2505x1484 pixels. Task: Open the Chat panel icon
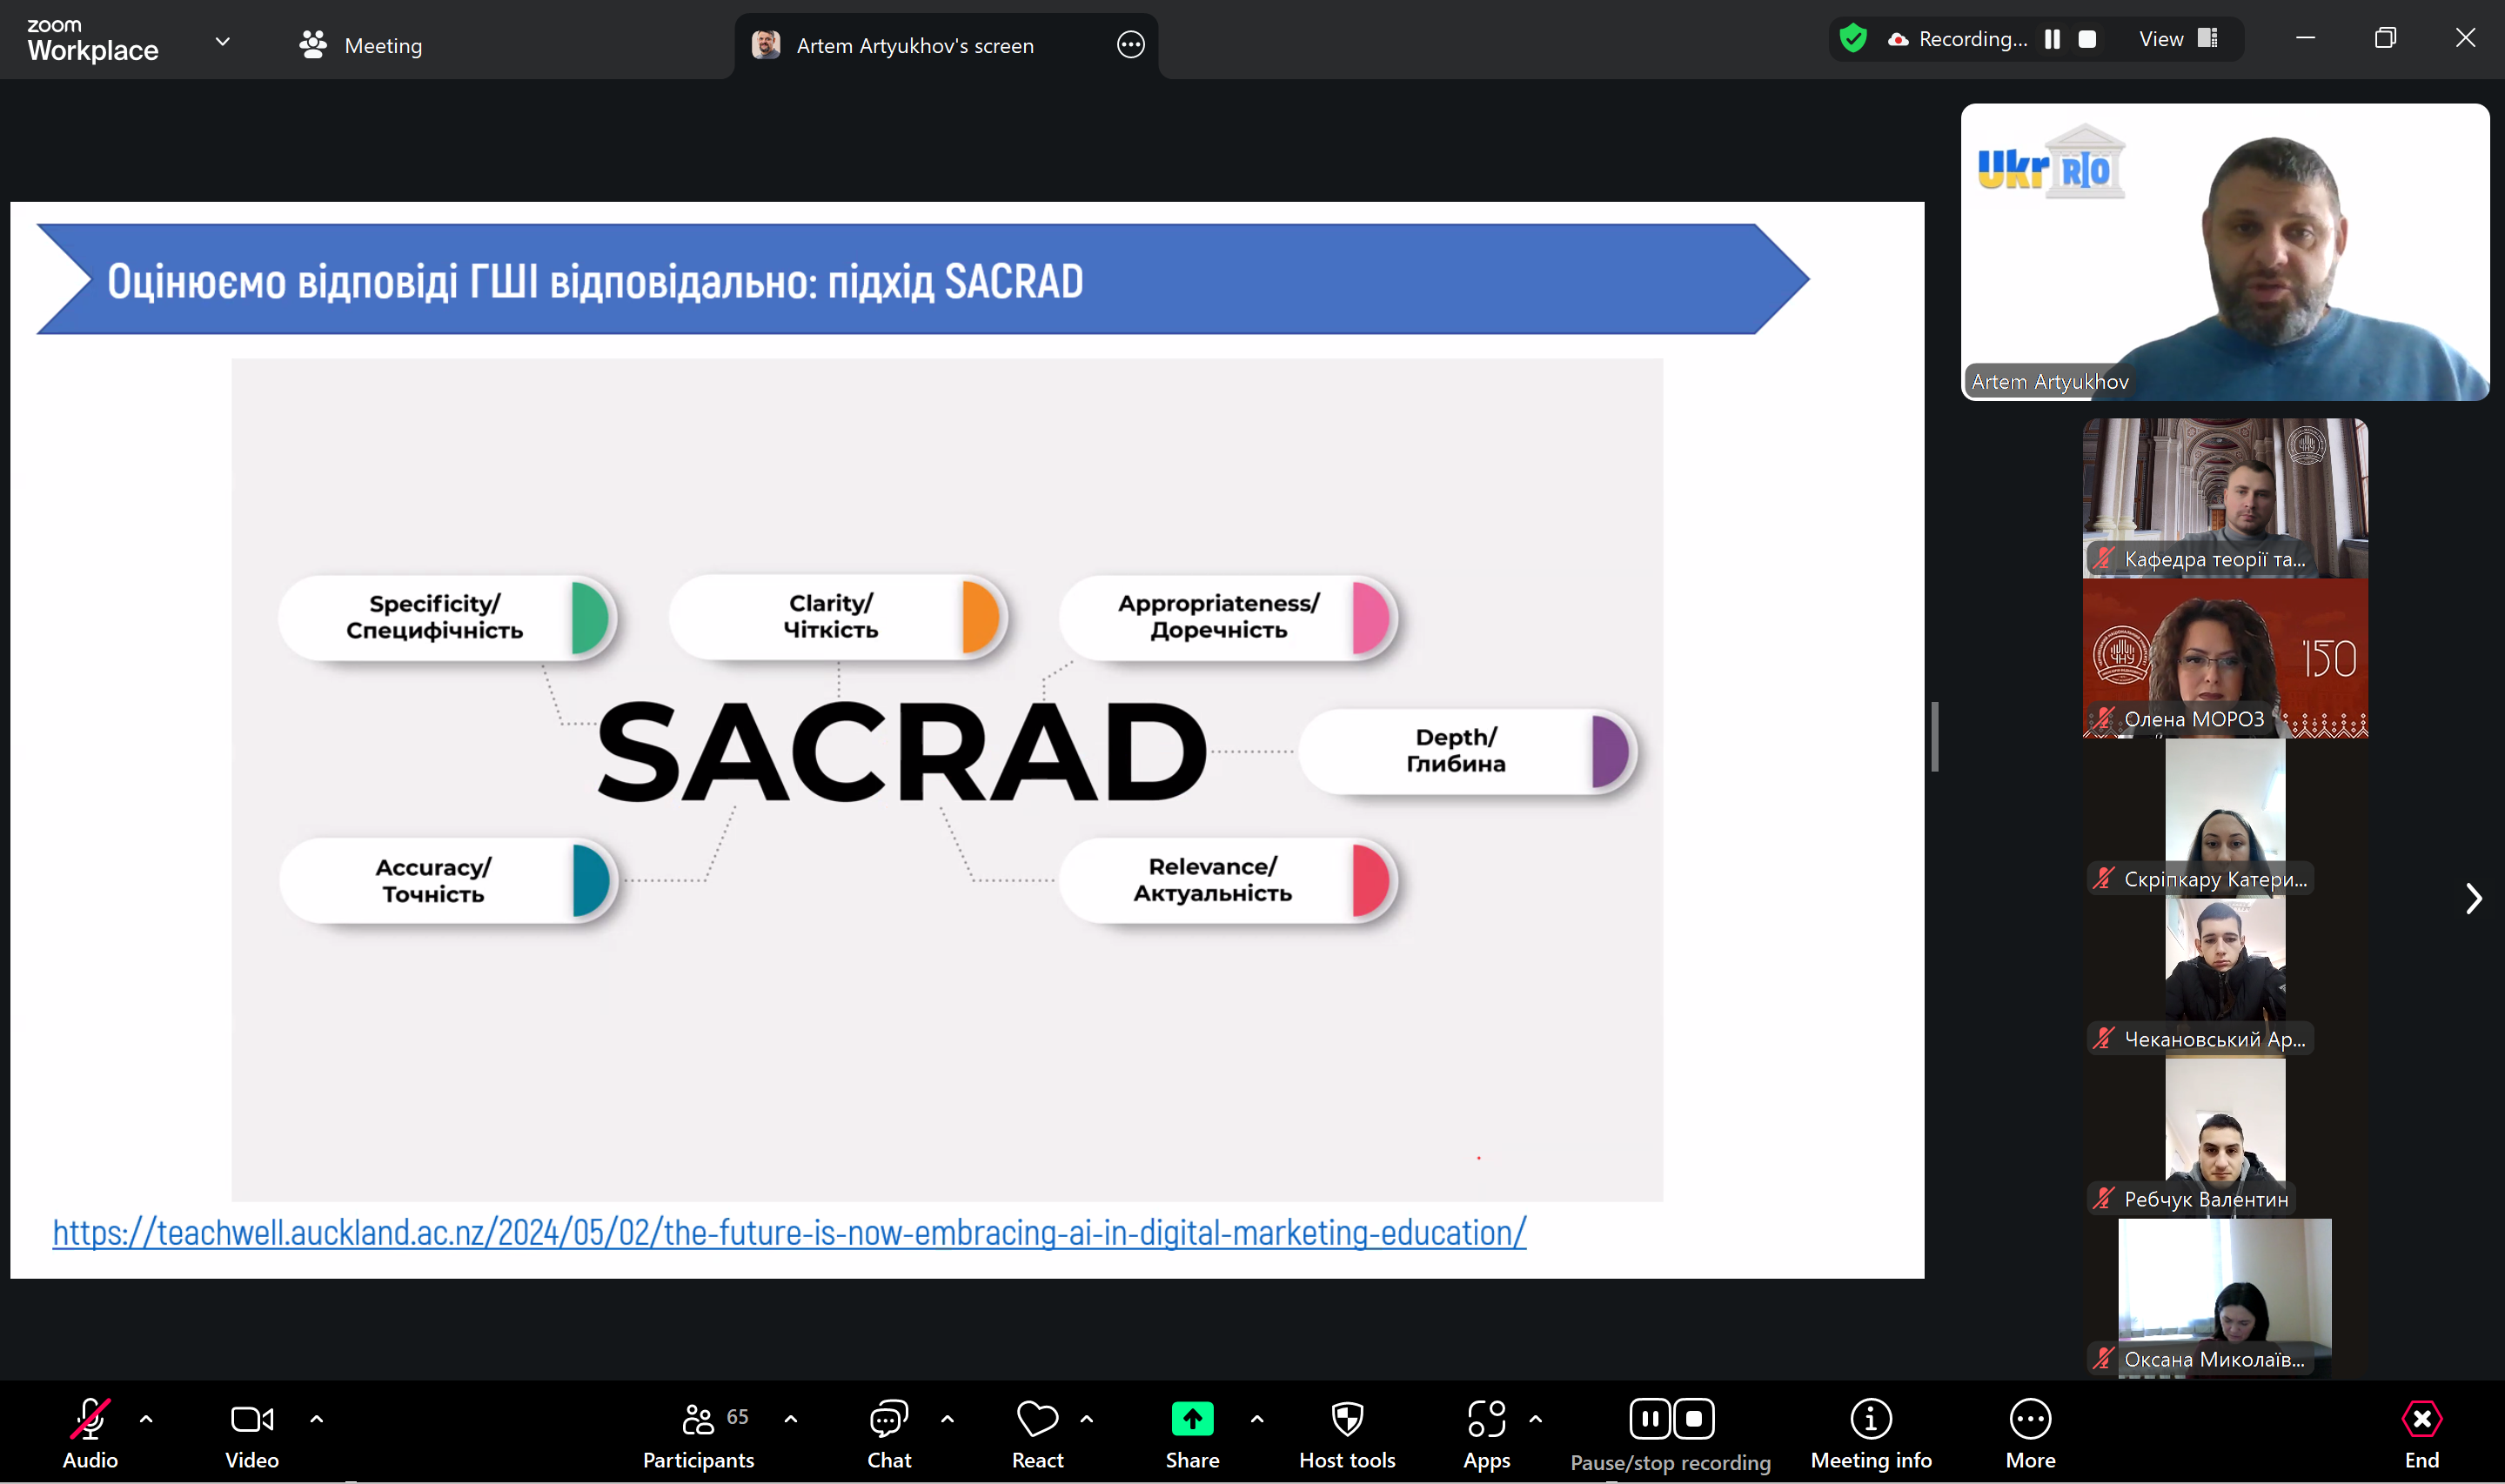coord(888,1418)
